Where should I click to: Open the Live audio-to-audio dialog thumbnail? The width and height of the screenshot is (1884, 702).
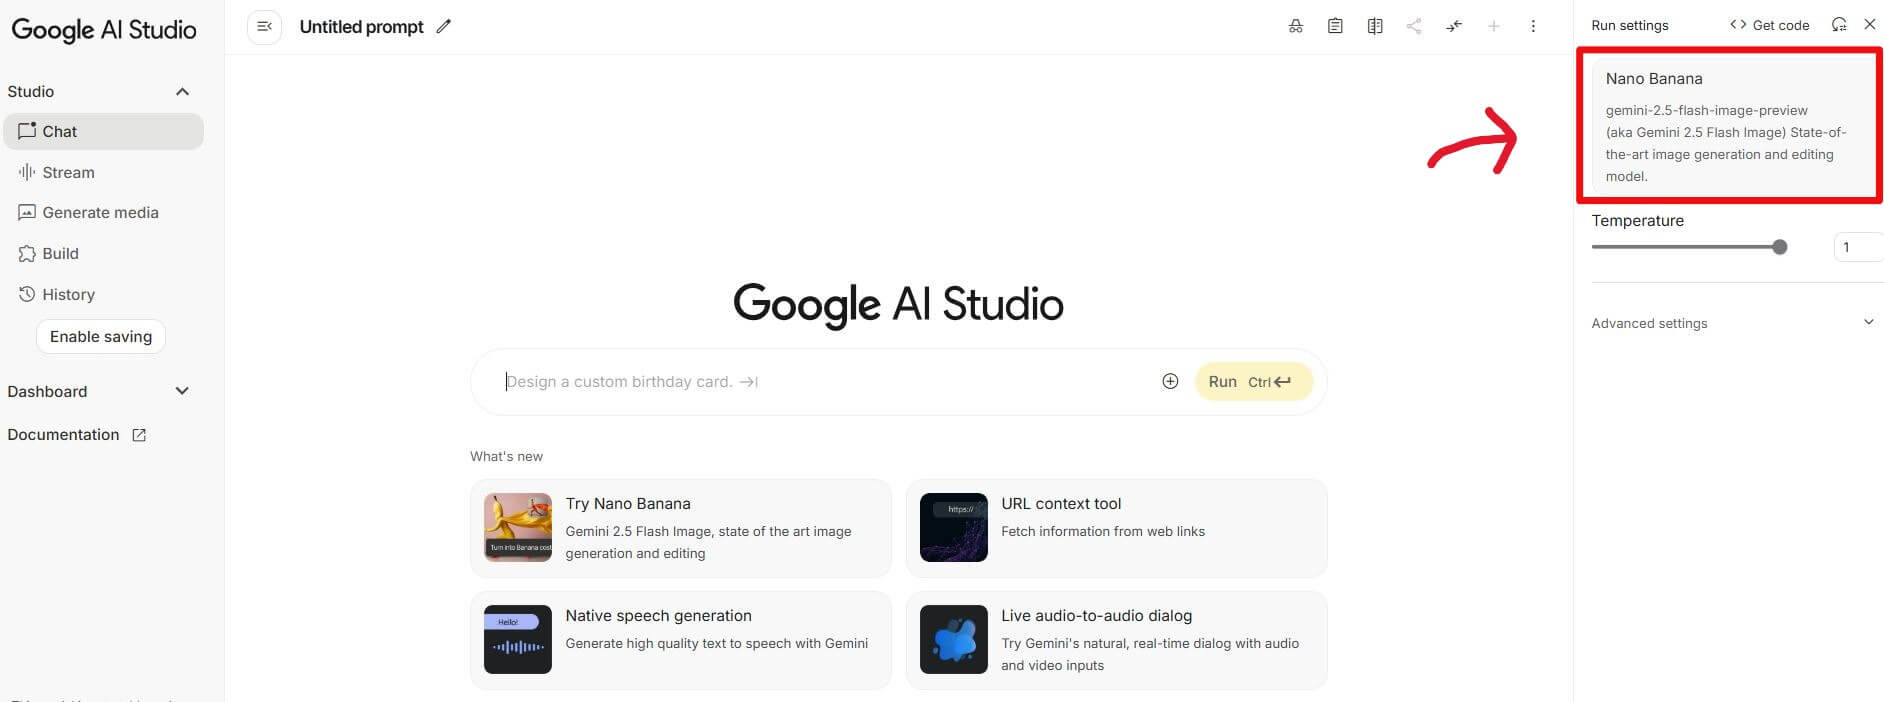coord(954,639)
